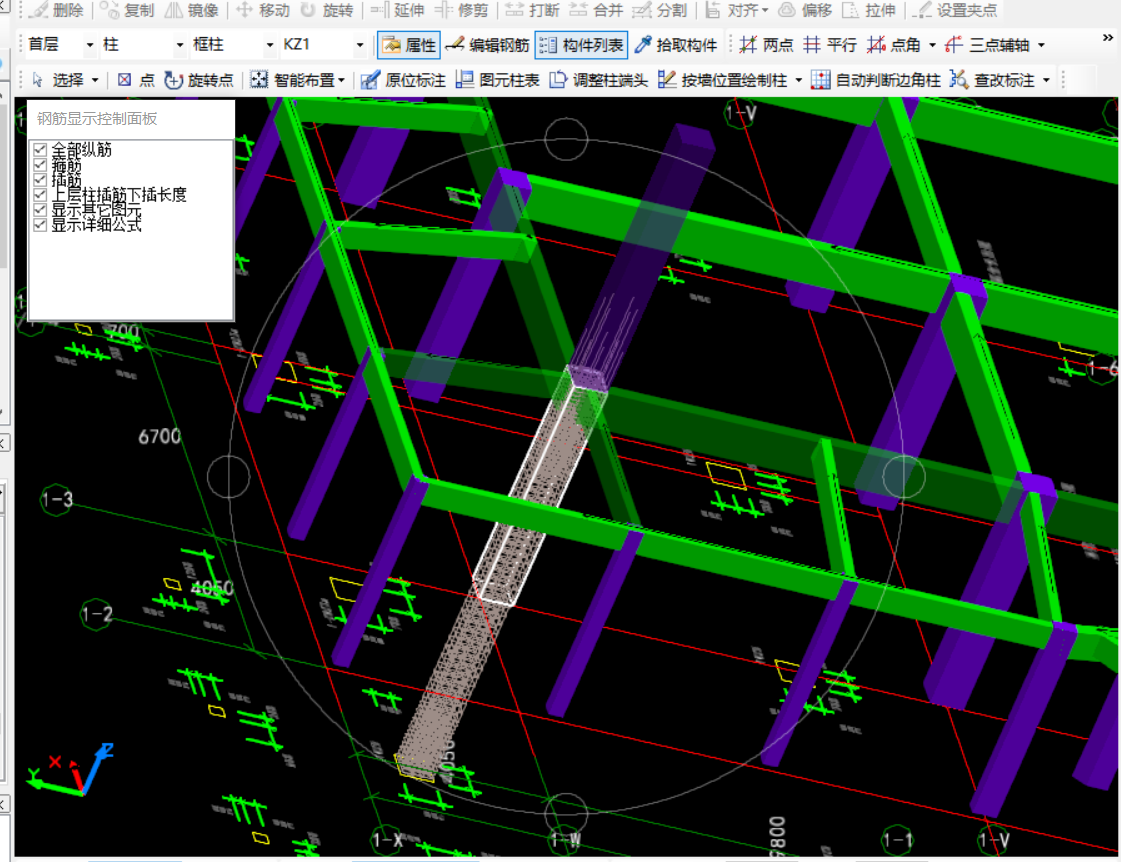Select the 偏移 (offset) tool
Viewport: 1121px width, 862px height.
(805, 10)
